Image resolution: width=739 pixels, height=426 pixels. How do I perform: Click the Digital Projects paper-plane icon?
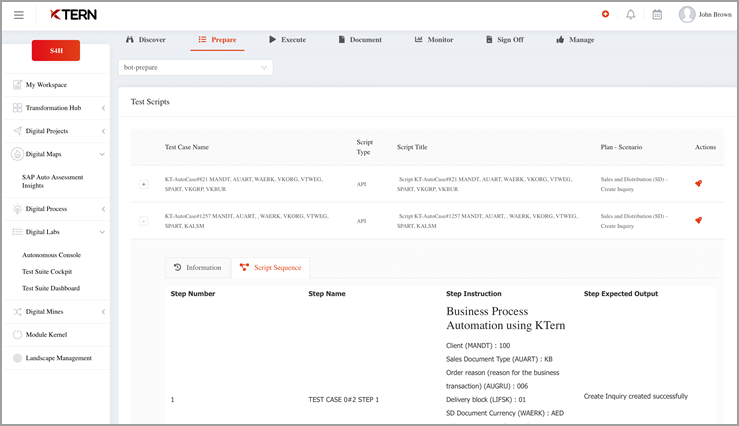coord(17,131)
